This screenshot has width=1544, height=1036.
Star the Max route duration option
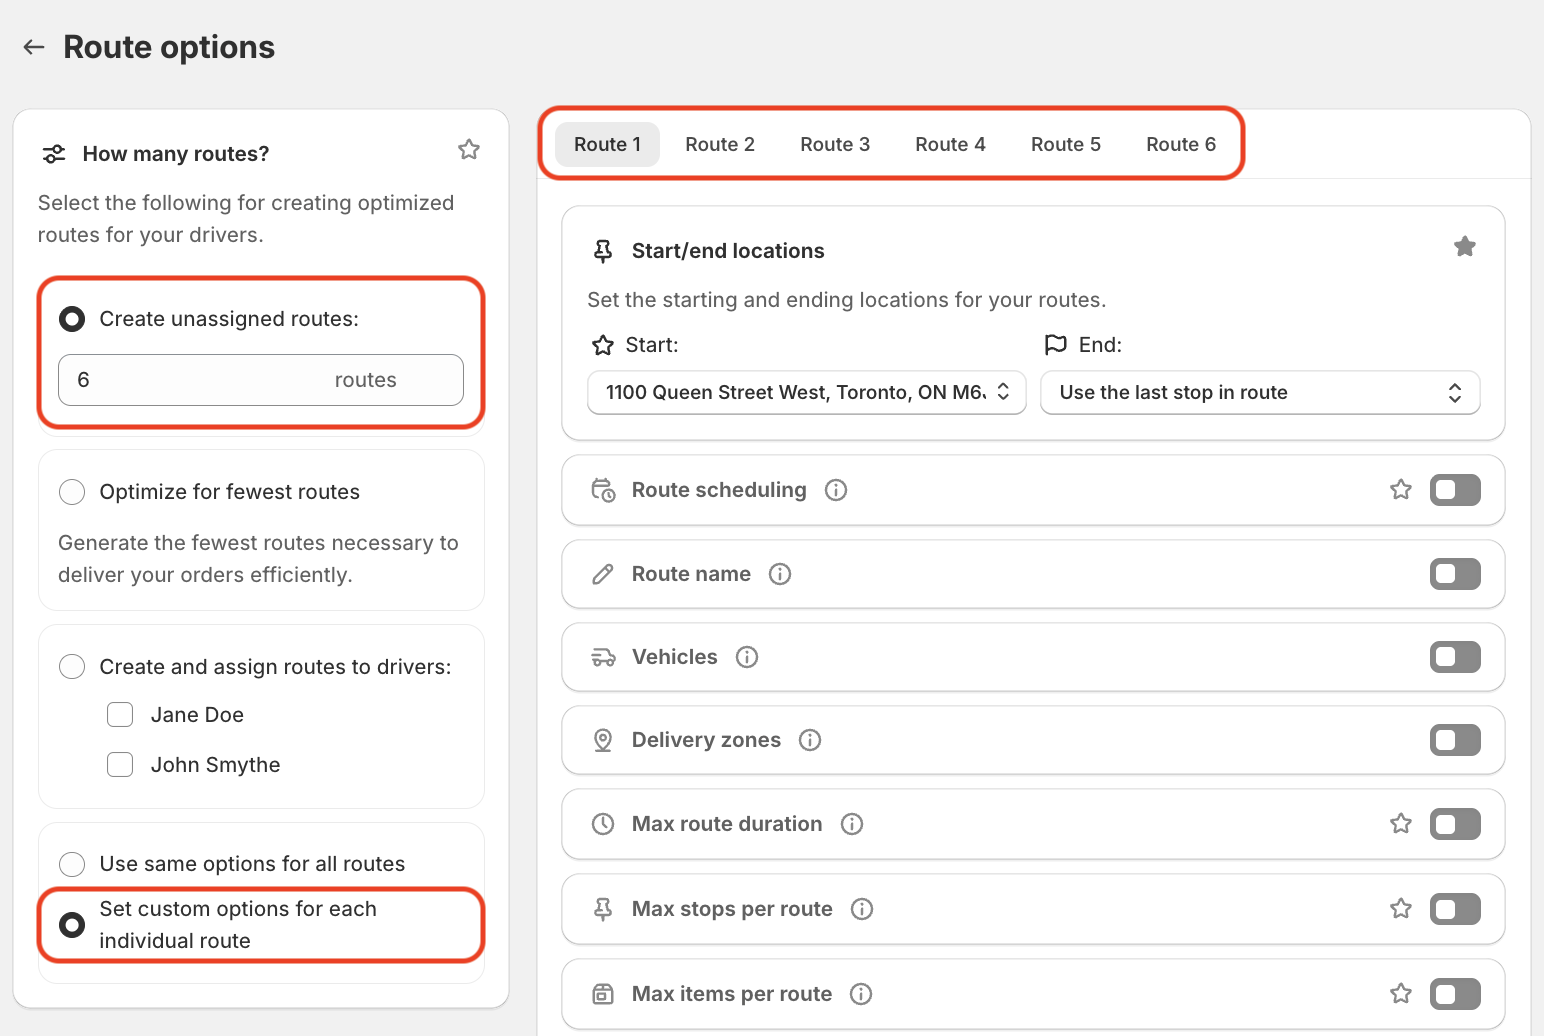tap(1400, 824)
